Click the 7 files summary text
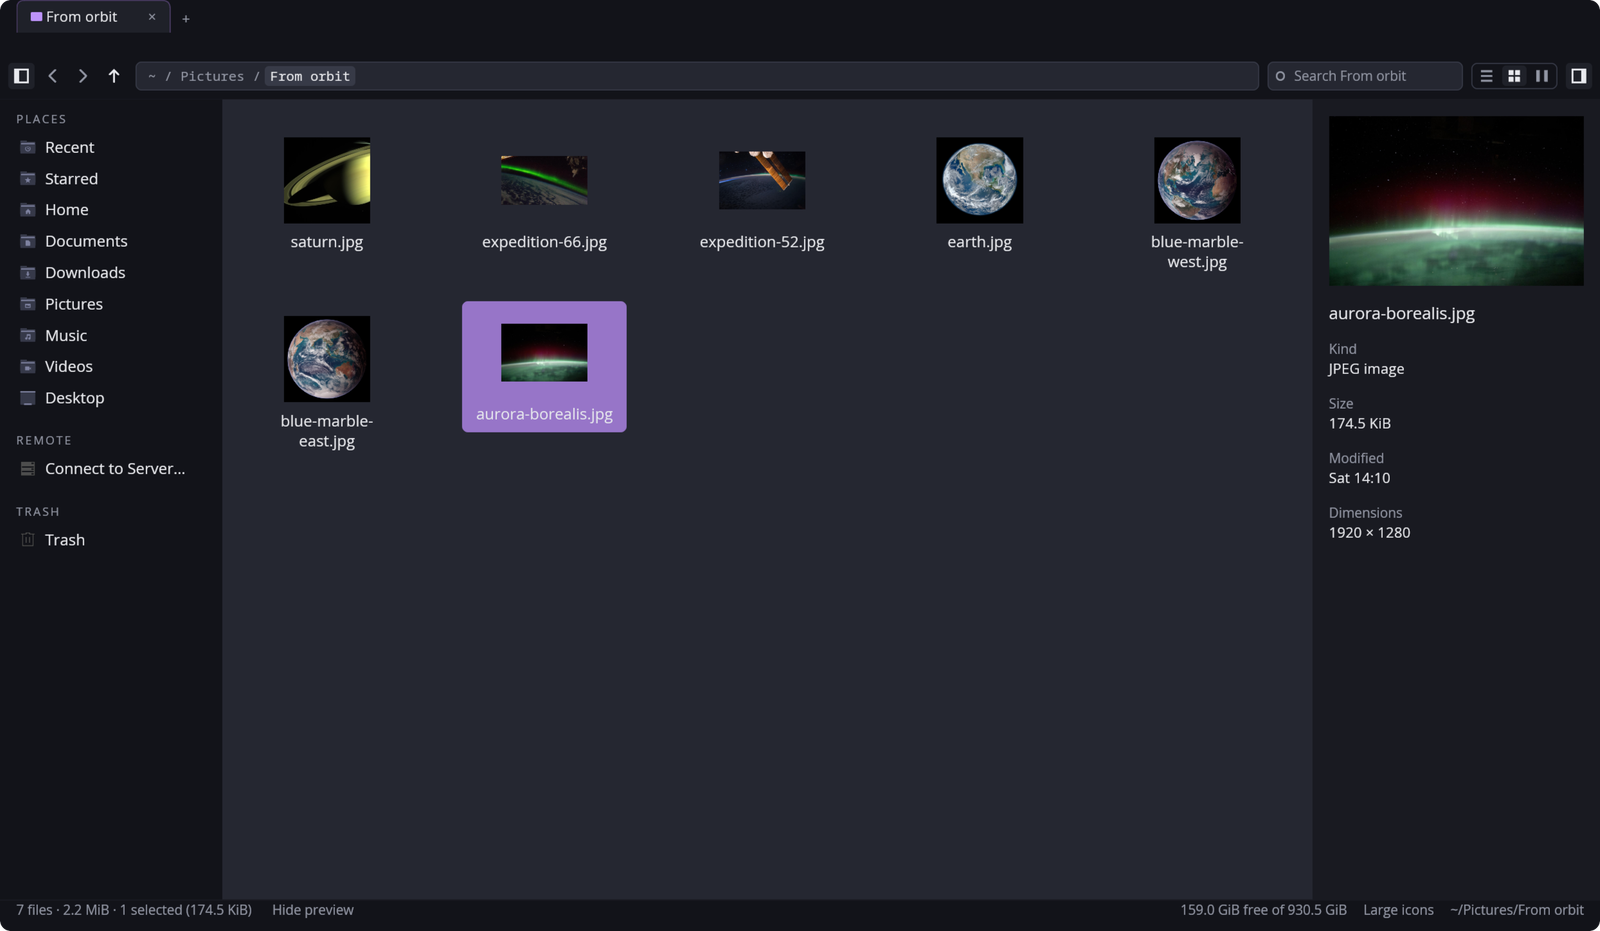The width and height of the screenshot is (1600, 931). pyautogui.click(x=134, y=910)
